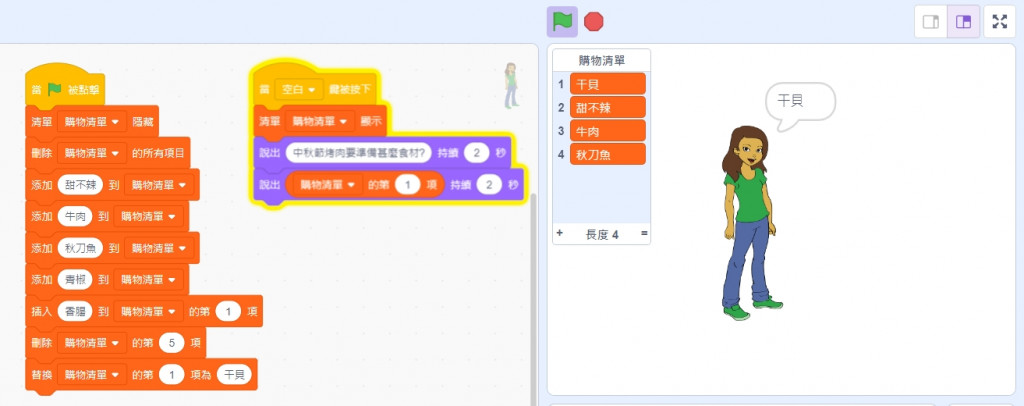Switch to small stage layout
The image size is (1024, 406).
coord(931,22)
